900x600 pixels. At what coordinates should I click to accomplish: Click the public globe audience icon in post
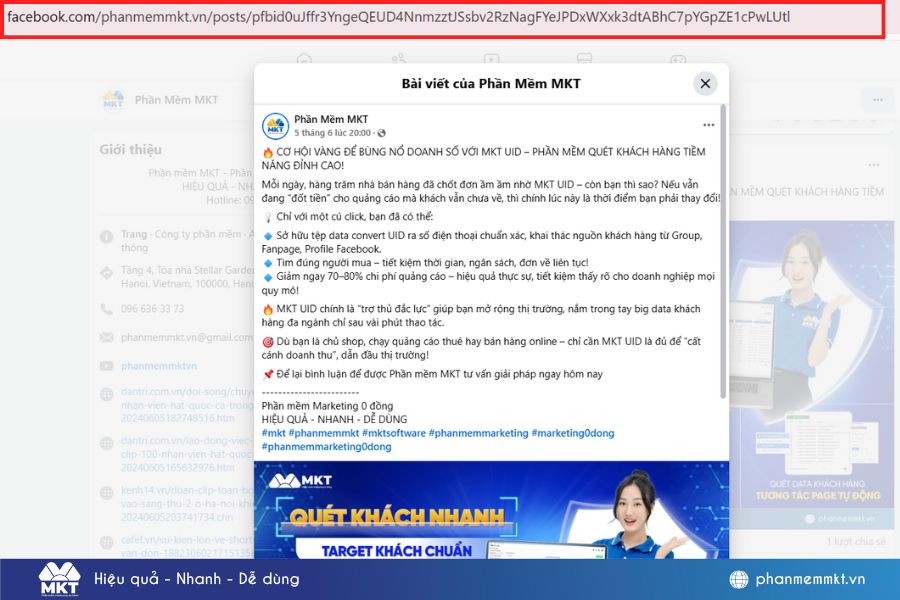pos(381,133)
